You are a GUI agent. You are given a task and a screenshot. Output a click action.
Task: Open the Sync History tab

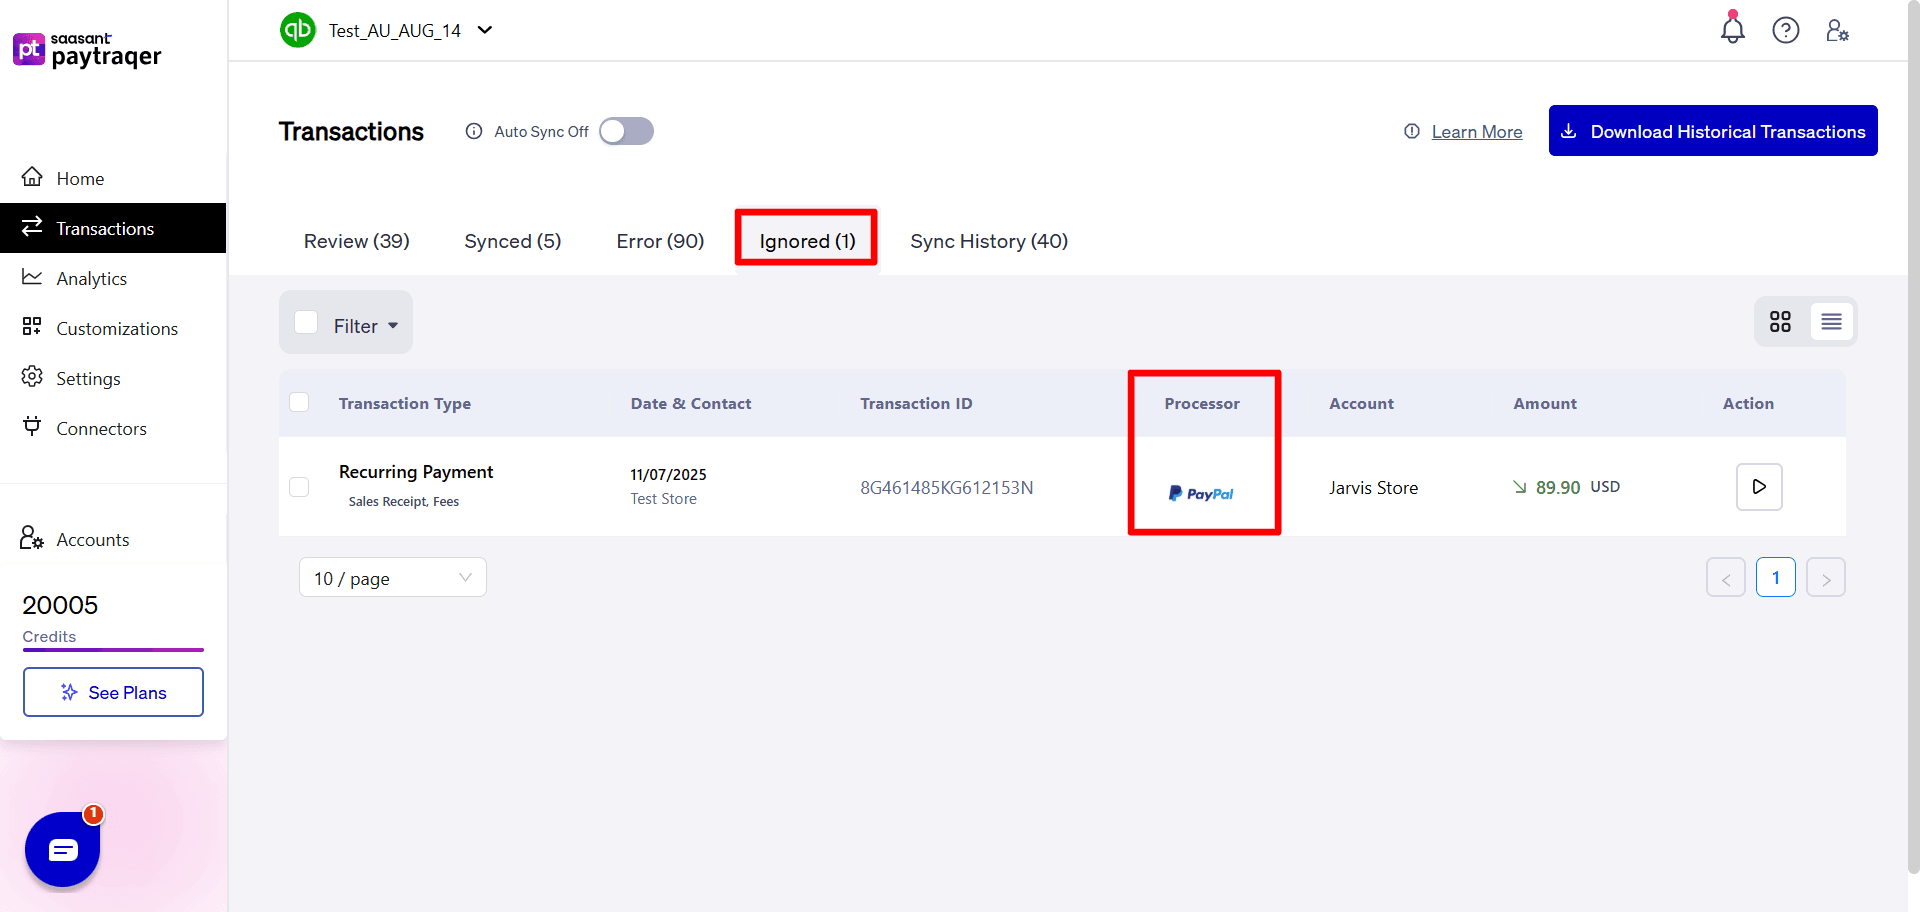988,240
